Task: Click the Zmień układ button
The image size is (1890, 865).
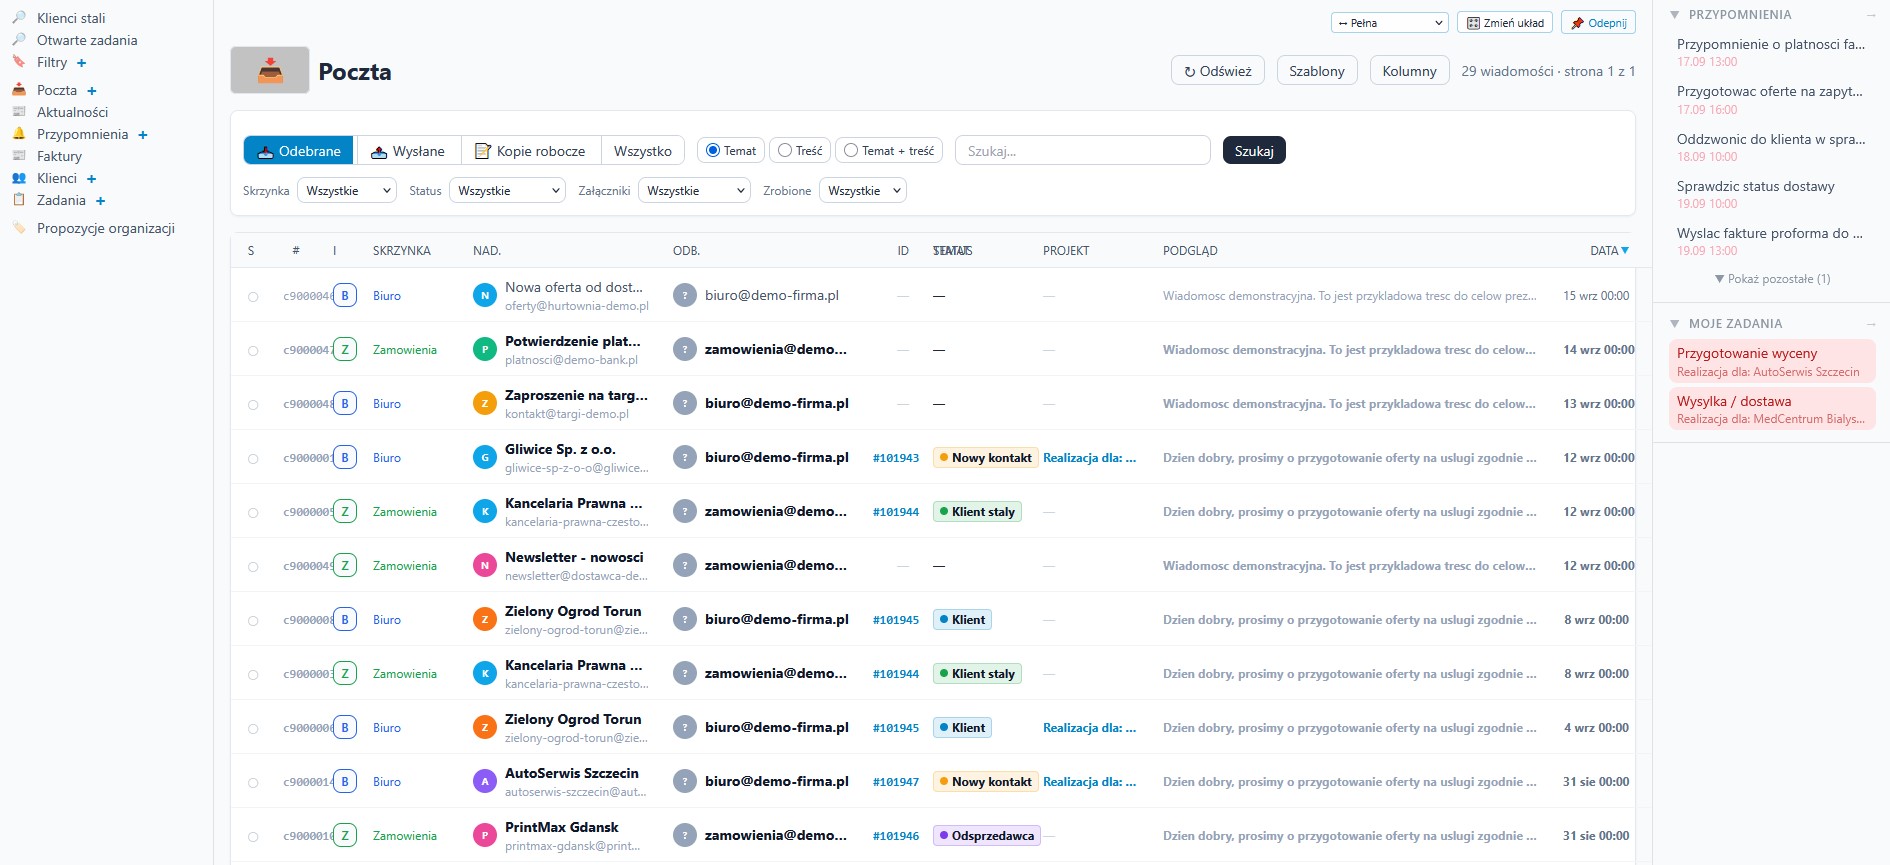Action: pyautogui.click(x=1505, y=23)
